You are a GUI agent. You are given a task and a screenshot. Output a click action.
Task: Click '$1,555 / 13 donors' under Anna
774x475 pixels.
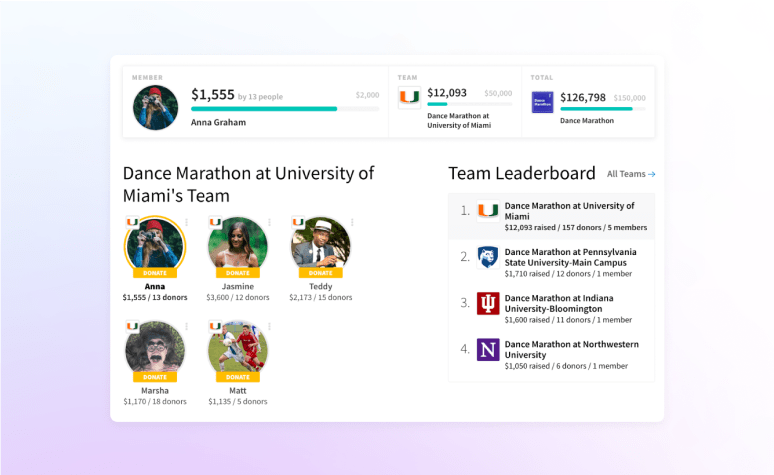pos(155,297)
